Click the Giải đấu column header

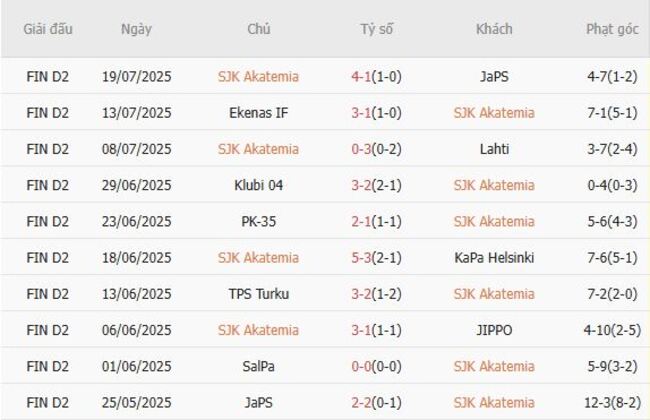click(48, 29)
